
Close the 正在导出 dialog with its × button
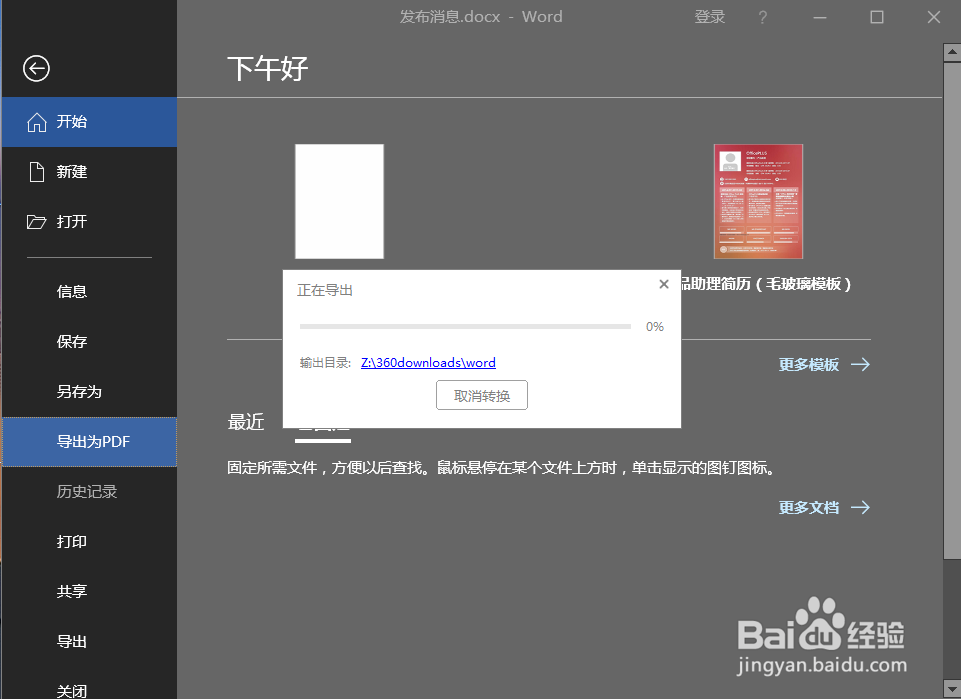pyautogui.click(x=663, y=284)
